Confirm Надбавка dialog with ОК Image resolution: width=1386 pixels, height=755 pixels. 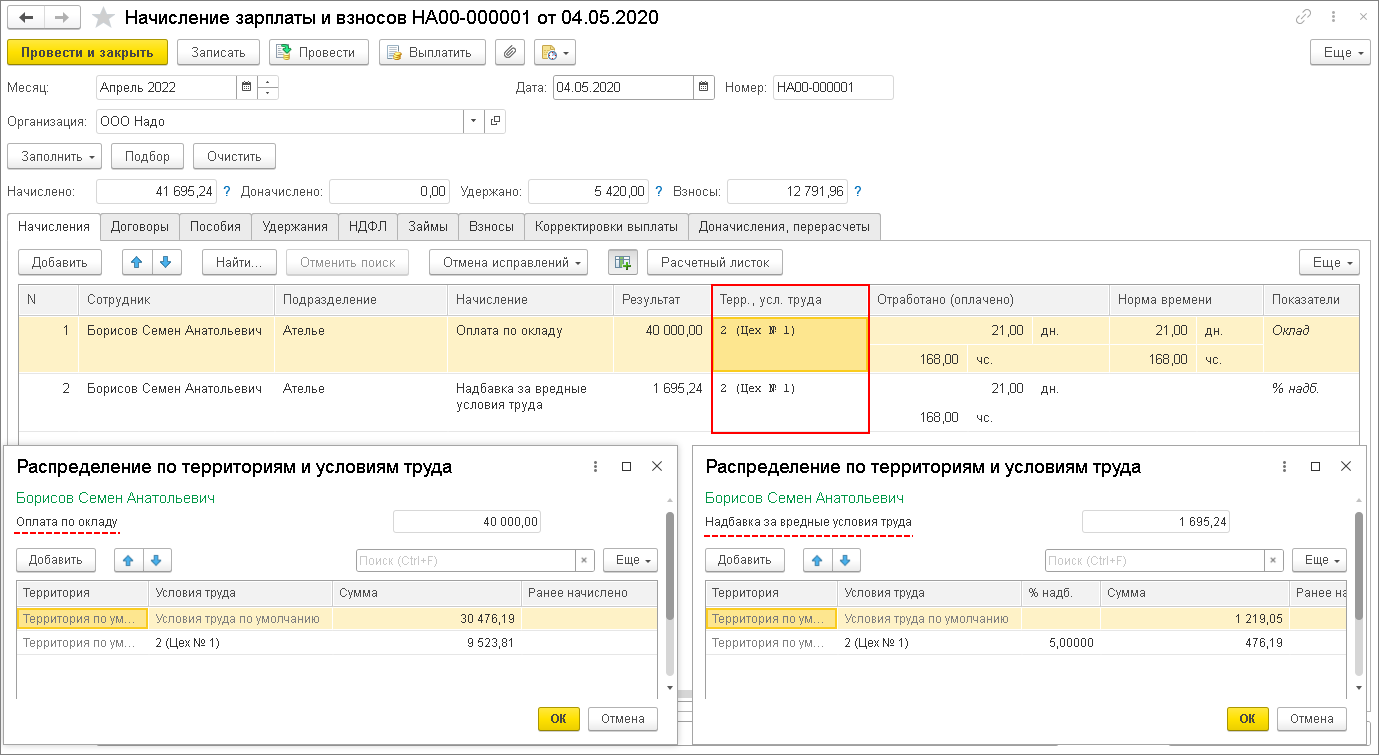pyautogui.click(x=1247, y=718)
